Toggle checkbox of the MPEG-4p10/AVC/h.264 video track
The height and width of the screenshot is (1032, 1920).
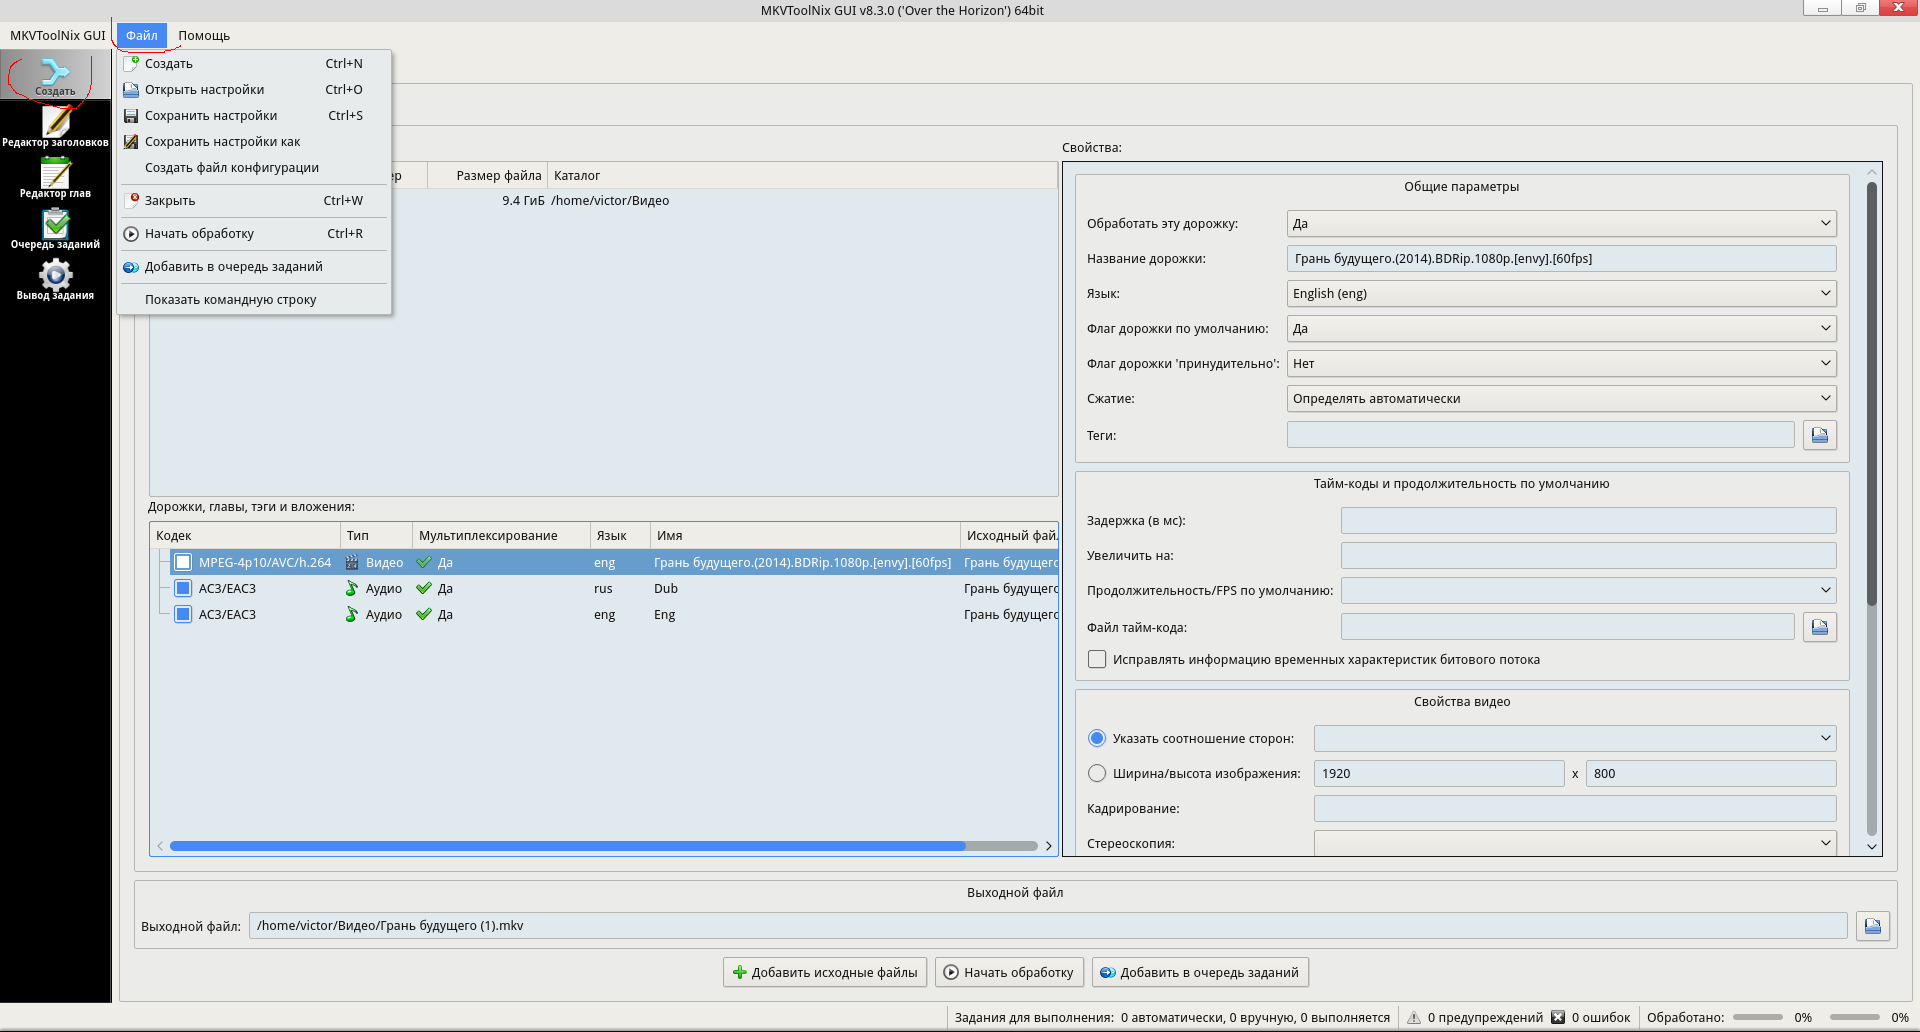(x=183, y=563)
